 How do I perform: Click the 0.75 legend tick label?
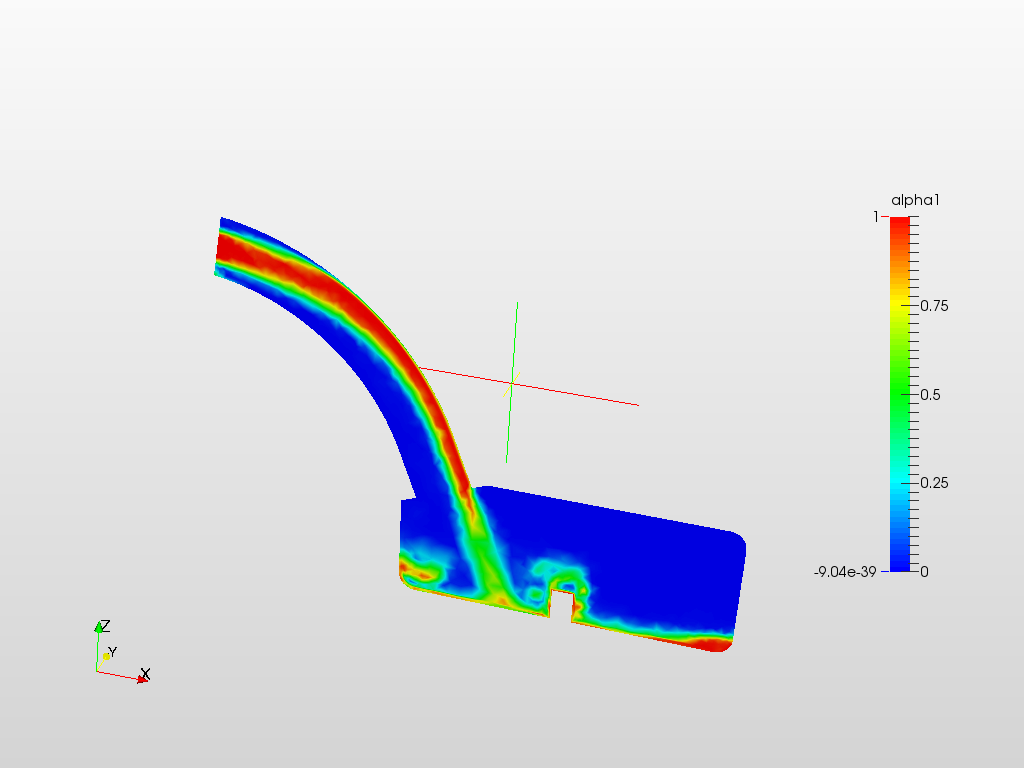coord(934,306)
